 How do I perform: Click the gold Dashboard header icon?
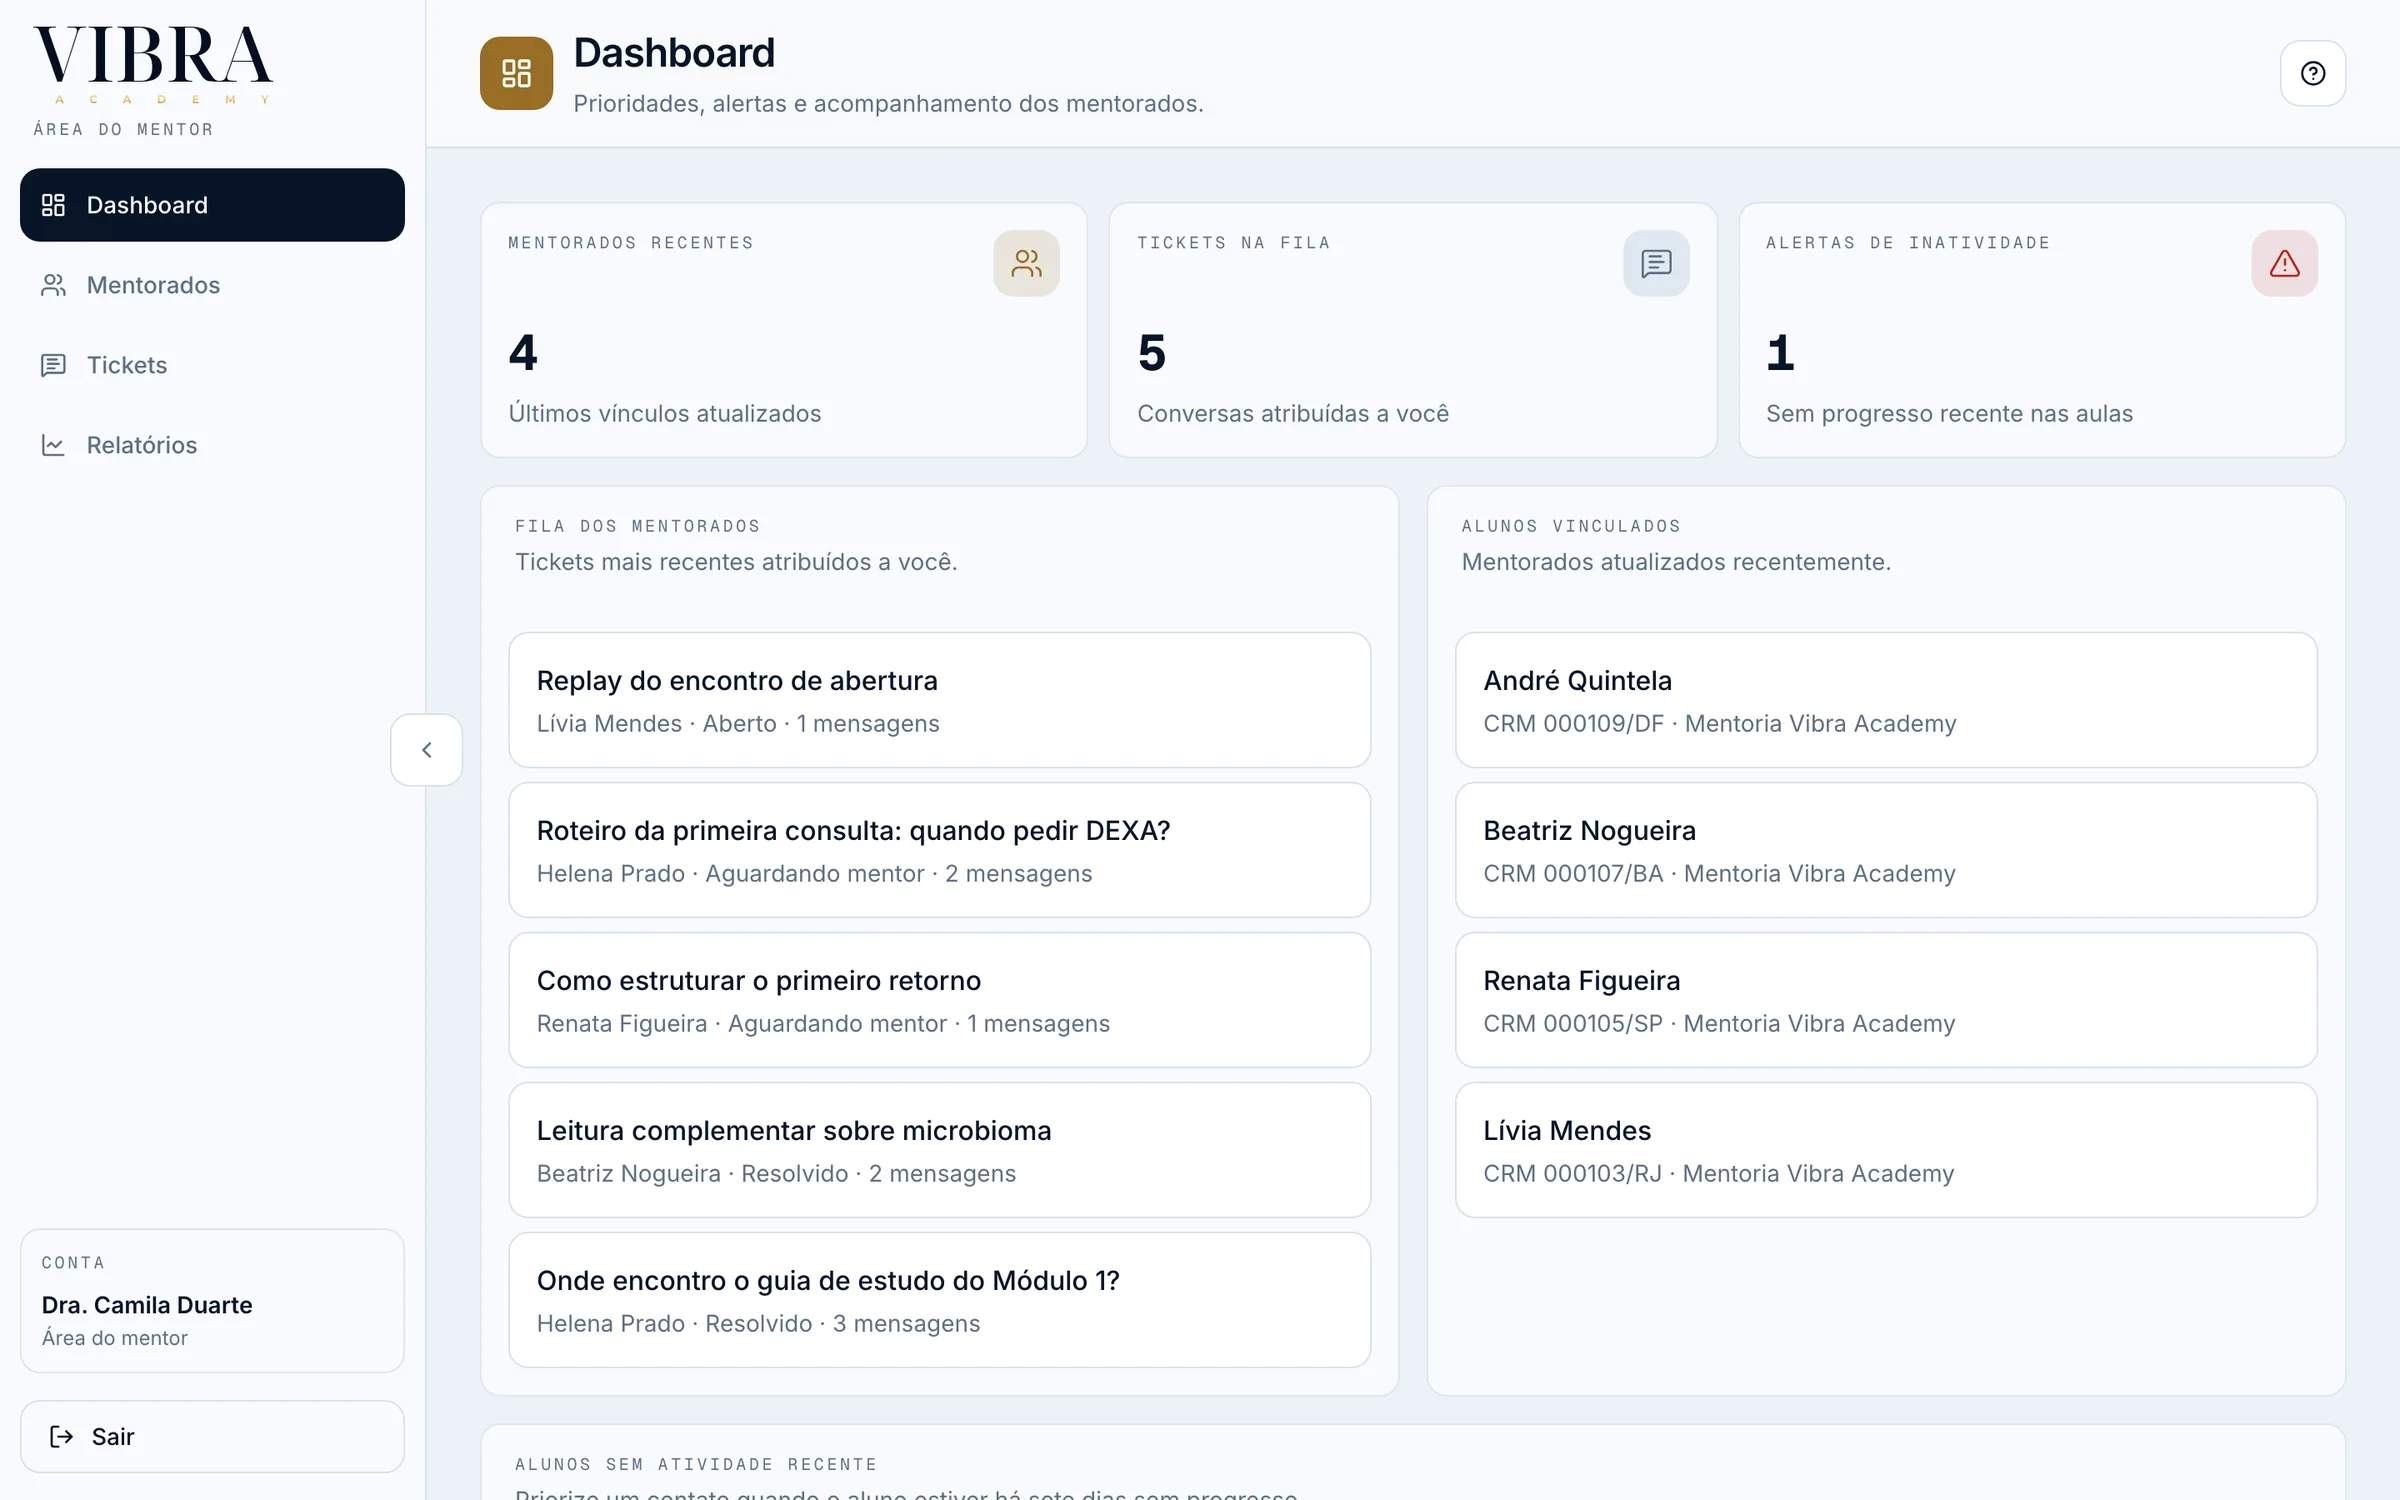tap(516, 73)
